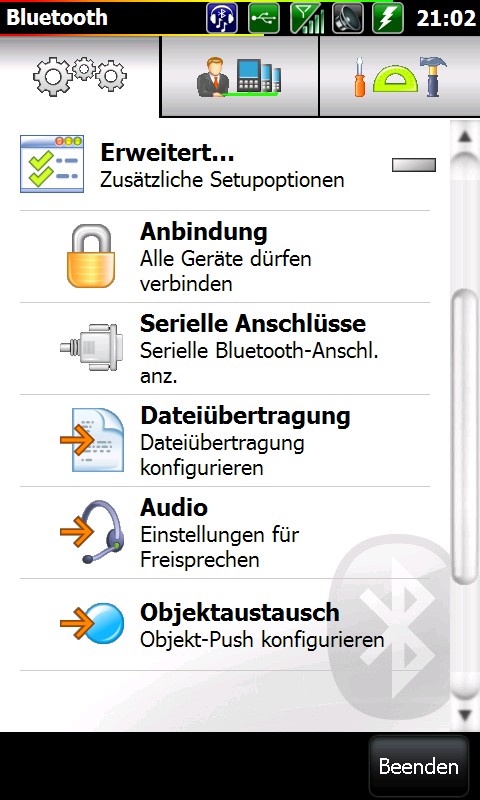Click the blue sphere Objektaustausch icon
This screenshot has height=800, width=480.
point(92,623)
